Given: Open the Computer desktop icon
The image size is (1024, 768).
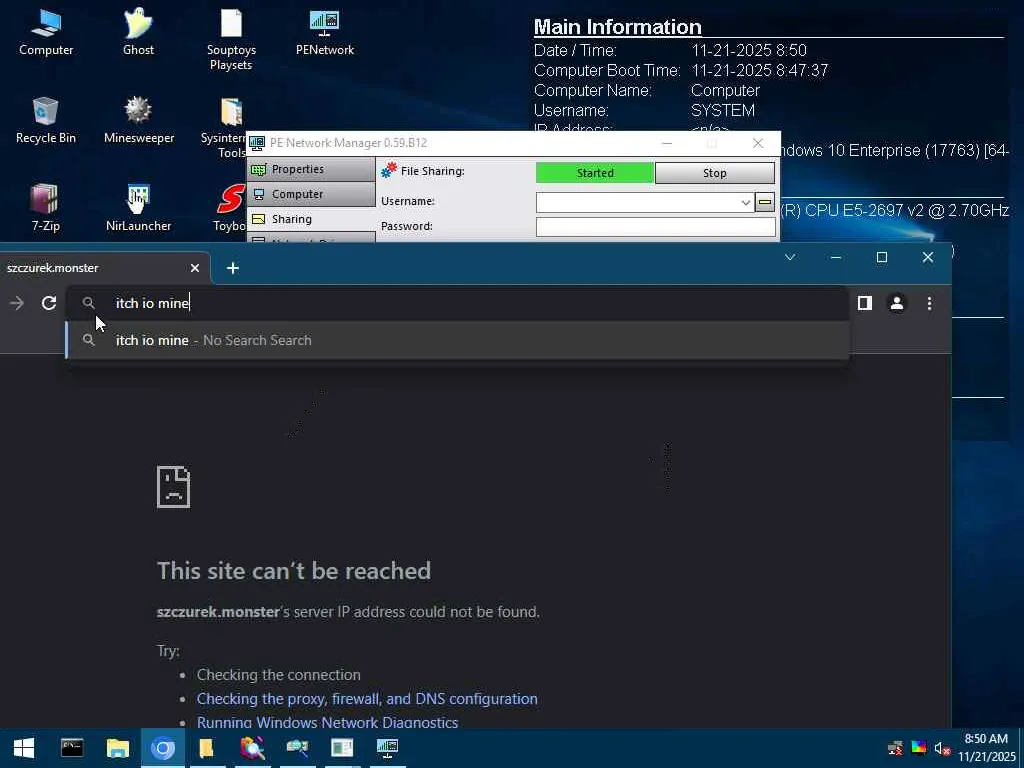Looking at the screenshot, I should coord(46,33).
